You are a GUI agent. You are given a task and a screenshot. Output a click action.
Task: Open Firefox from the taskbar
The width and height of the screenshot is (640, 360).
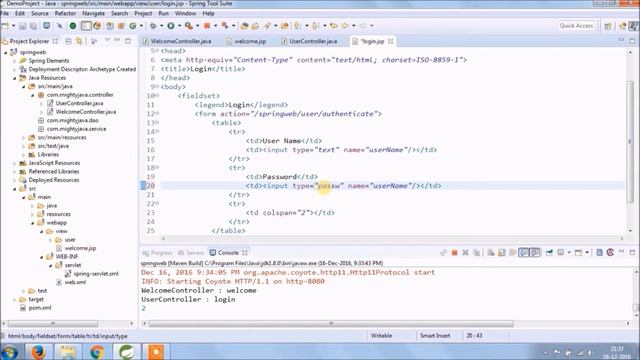click(x=38, y=352)
